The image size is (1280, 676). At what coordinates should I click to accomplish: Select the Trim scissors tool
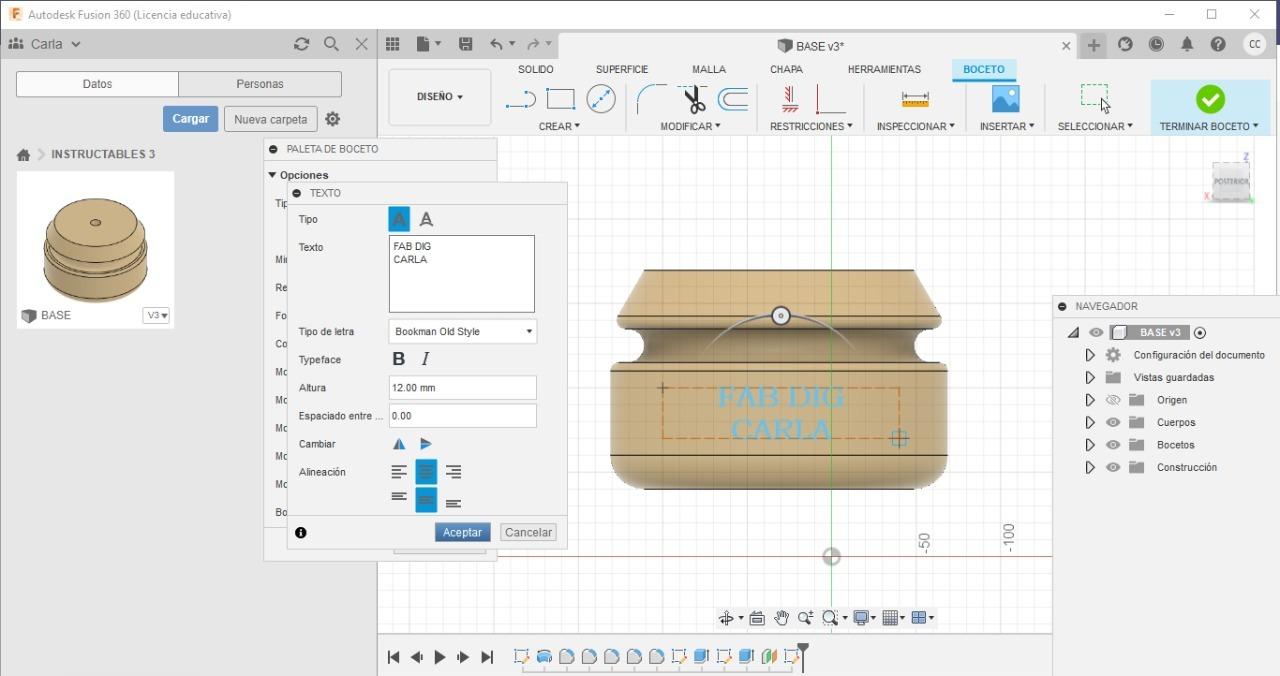pos(694,99)
